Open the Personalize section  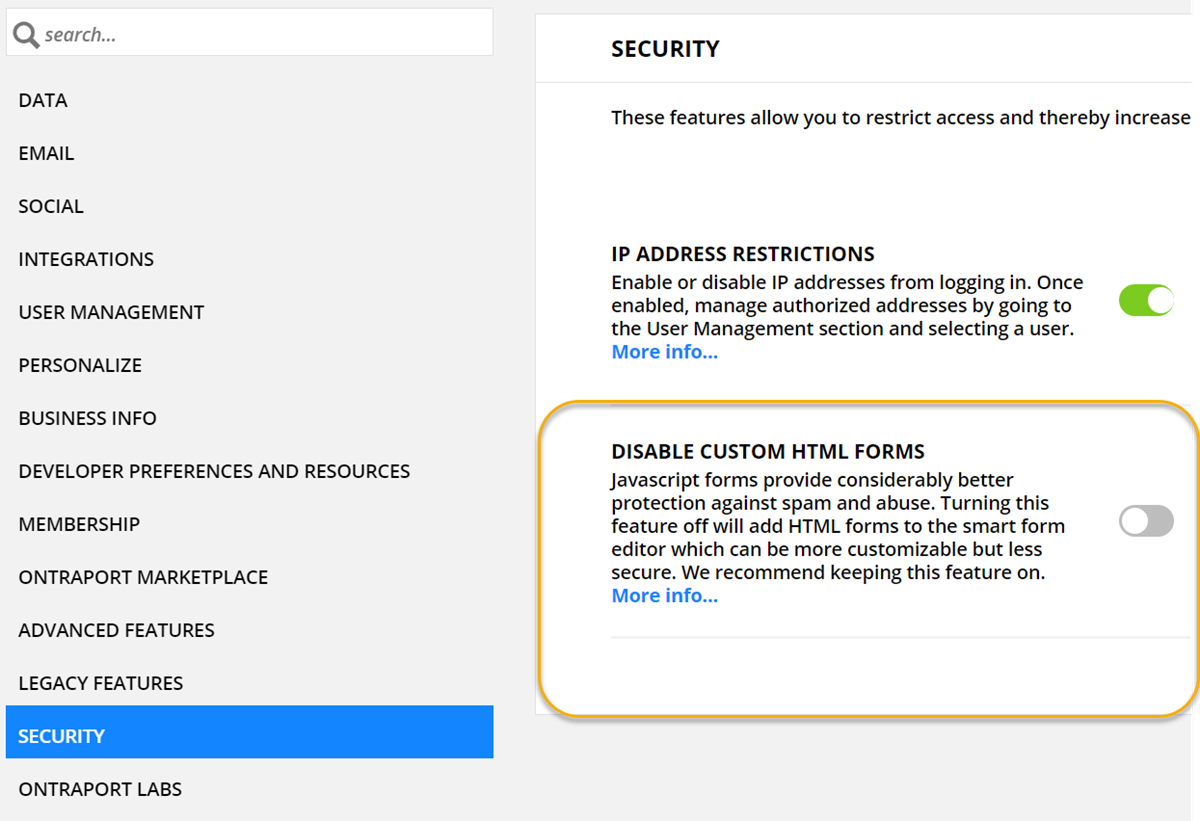point(80,365)
